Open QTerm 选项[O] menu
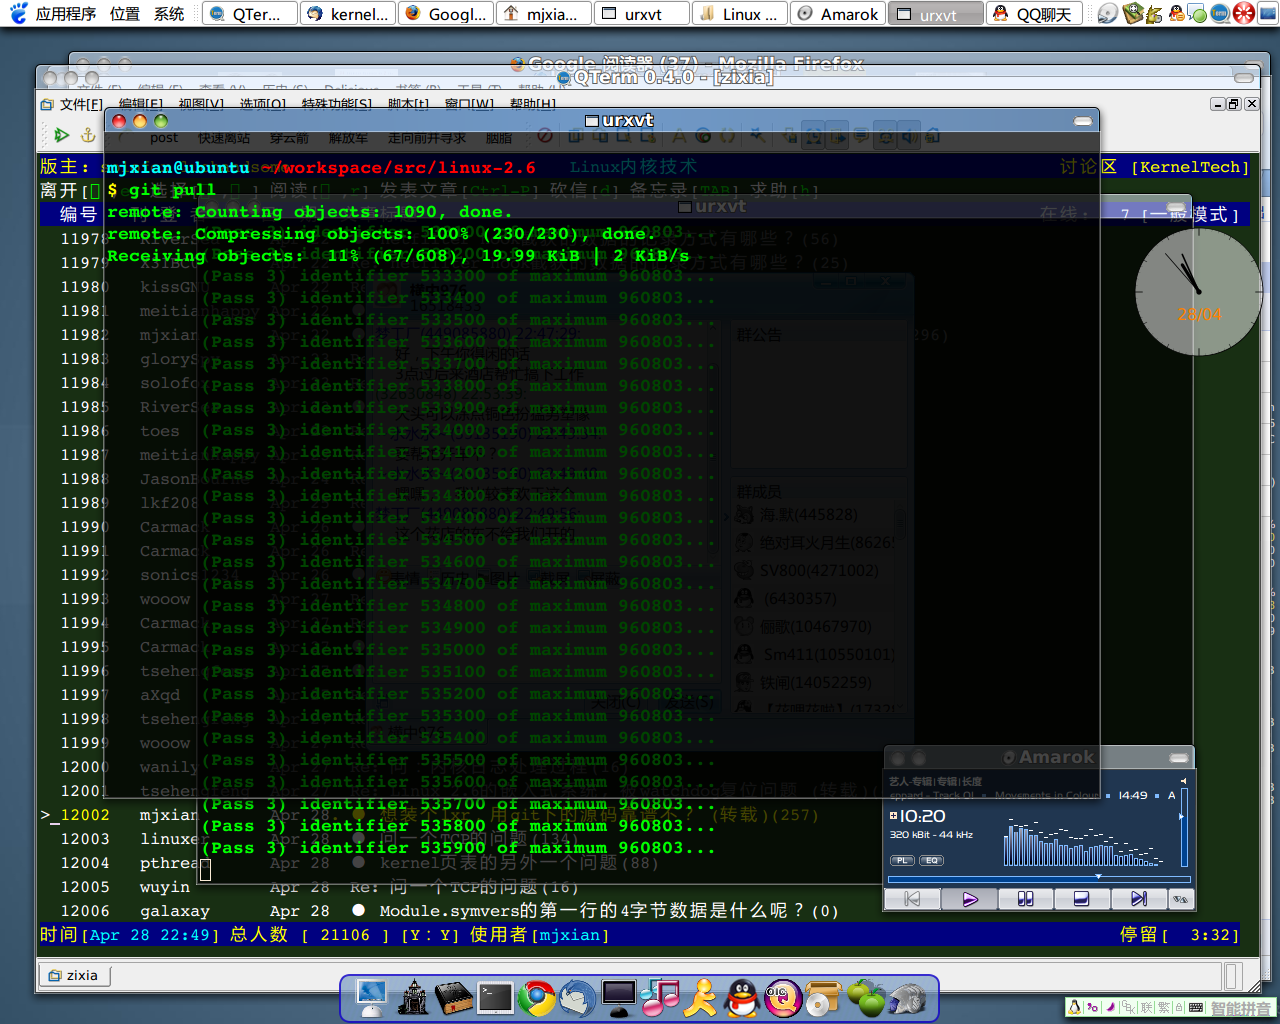 pyautogui.click(x=262, y=104)
